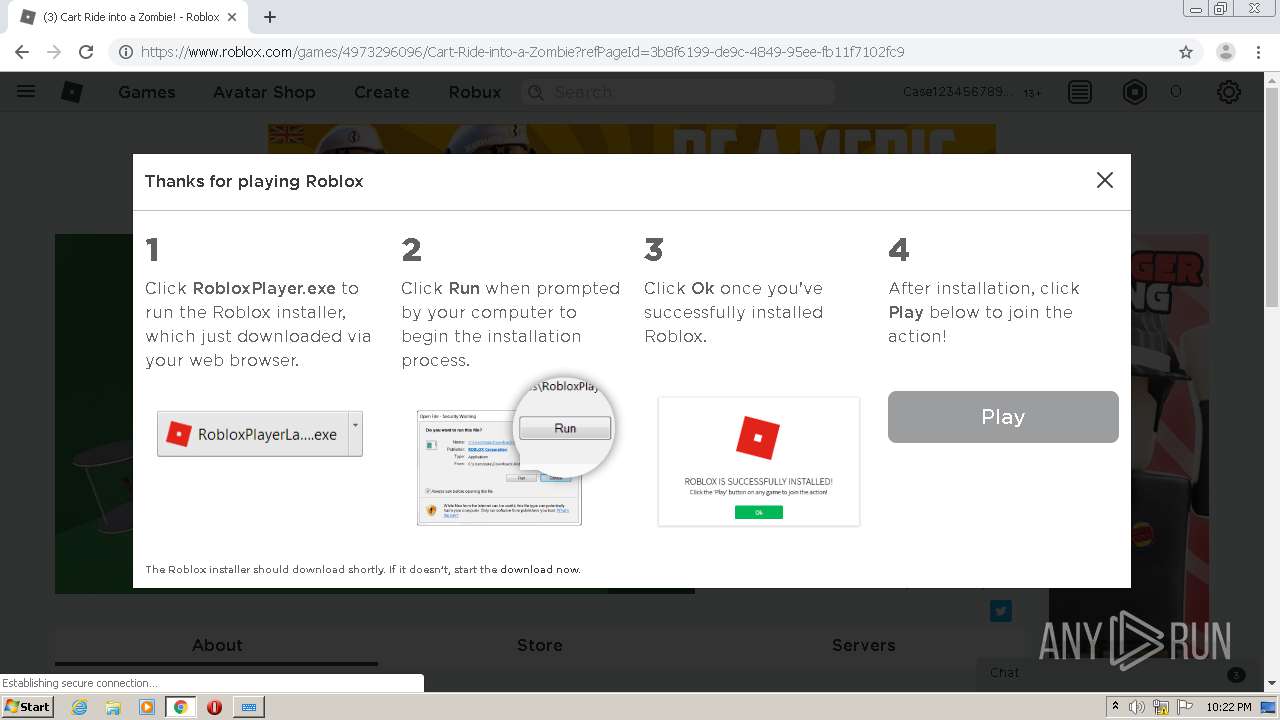Open a new browser tab
The width and height of the screenshot is (1280, 720).
270,17
